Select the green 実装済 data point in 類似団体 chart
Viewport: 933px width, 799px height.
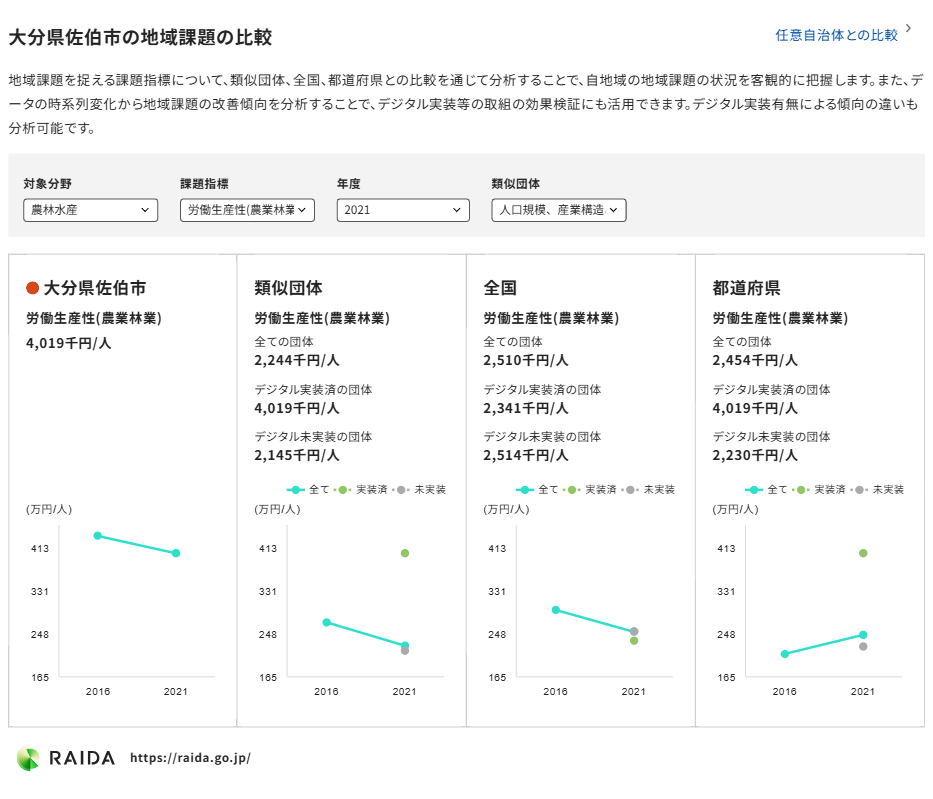point(404,551)
